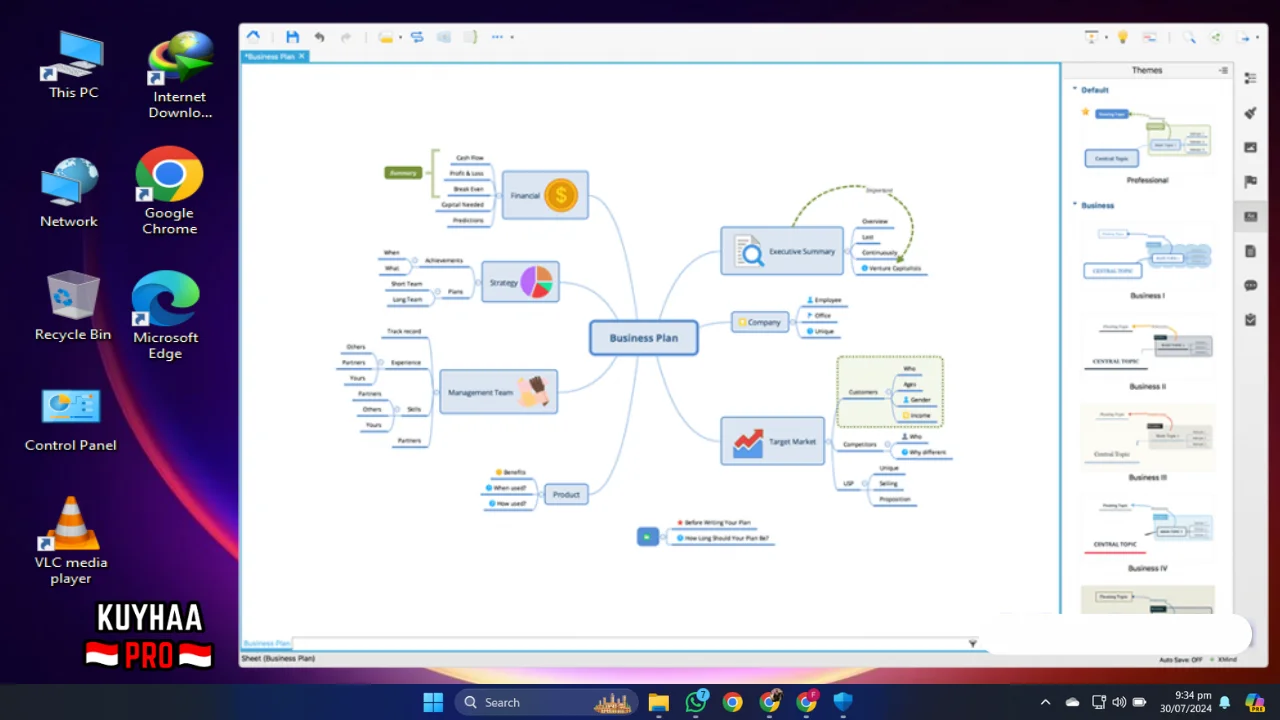Click the boundary toolbar icon
This screenshot has height=720, width=1280.
pyautogui.click(x=444, y=37)
